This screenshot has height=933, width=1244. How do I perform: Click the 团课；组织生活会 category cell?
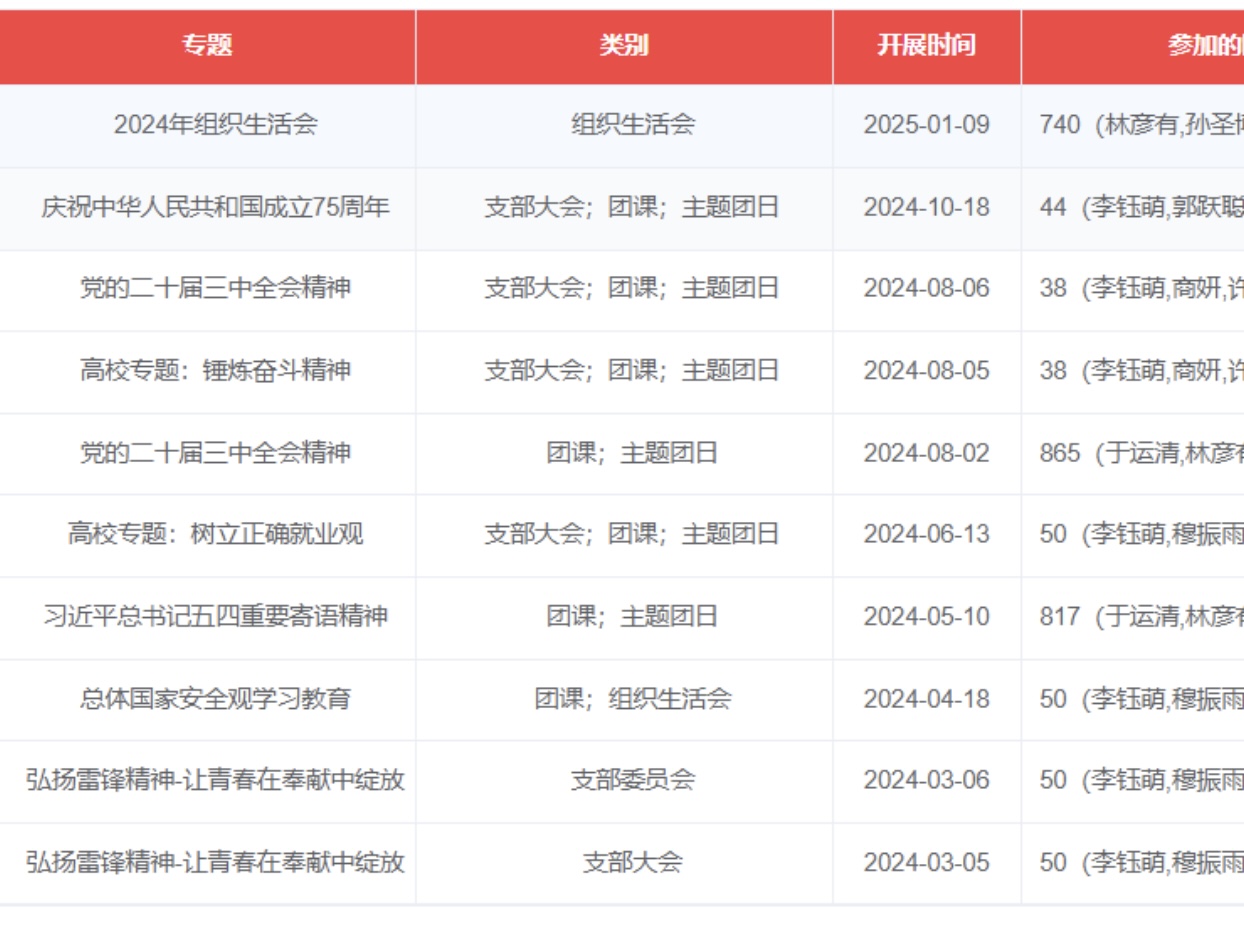point(632,699)
